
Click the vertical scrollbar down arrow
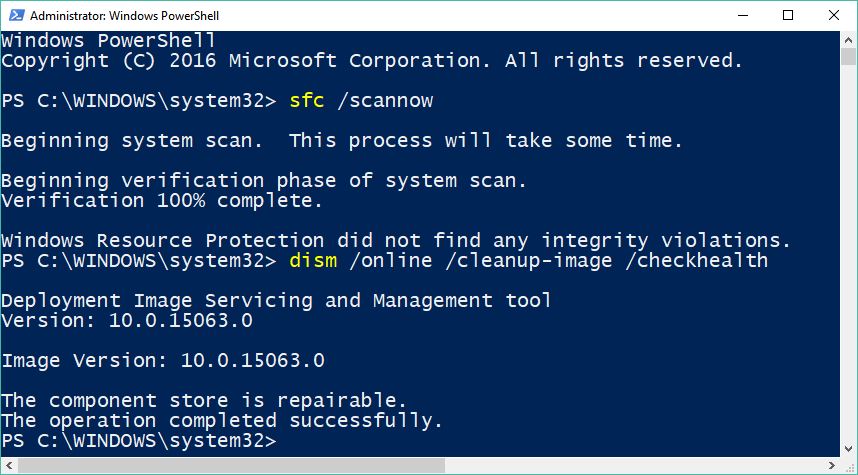click(x=848, y=449)
